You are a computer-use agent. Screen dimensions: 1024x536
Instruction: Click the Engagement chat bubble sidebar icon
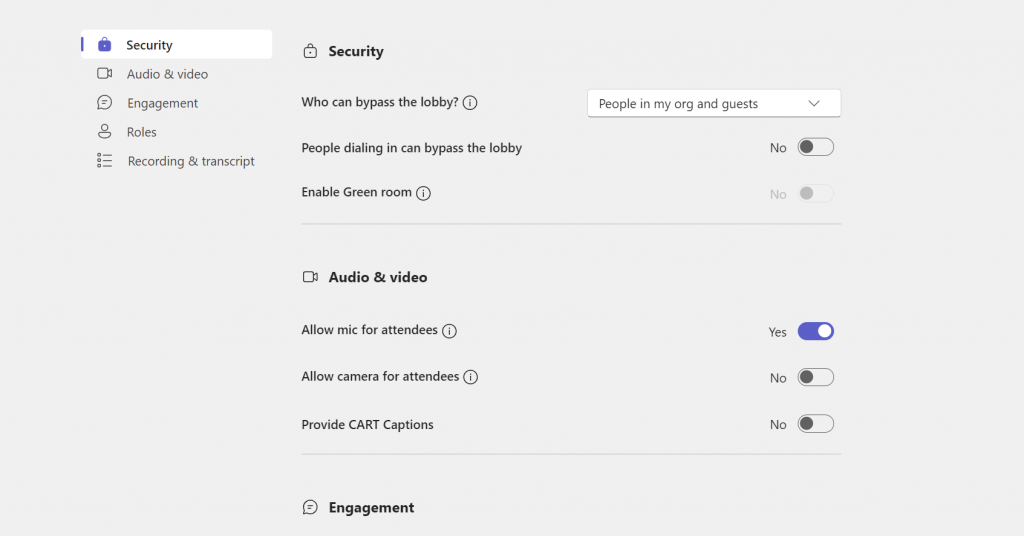(x=105, y=103)
